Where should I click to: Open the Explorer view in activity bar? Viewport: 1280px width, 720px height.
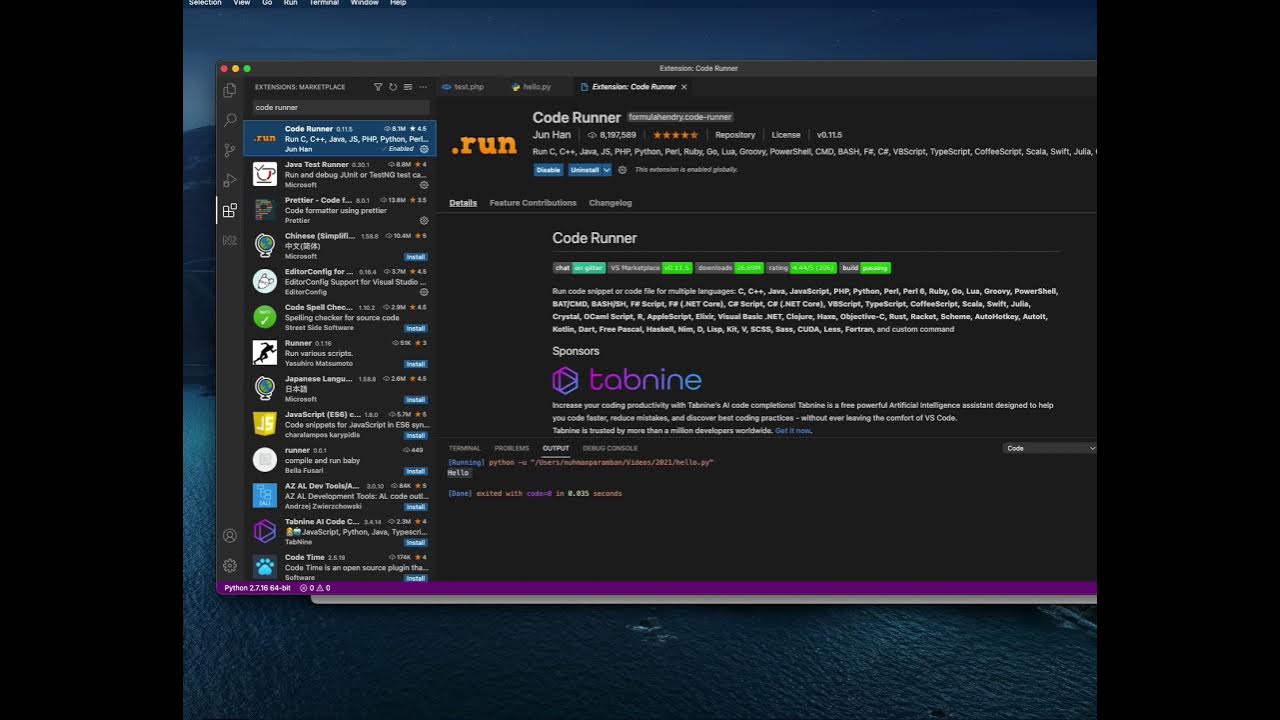230,90
